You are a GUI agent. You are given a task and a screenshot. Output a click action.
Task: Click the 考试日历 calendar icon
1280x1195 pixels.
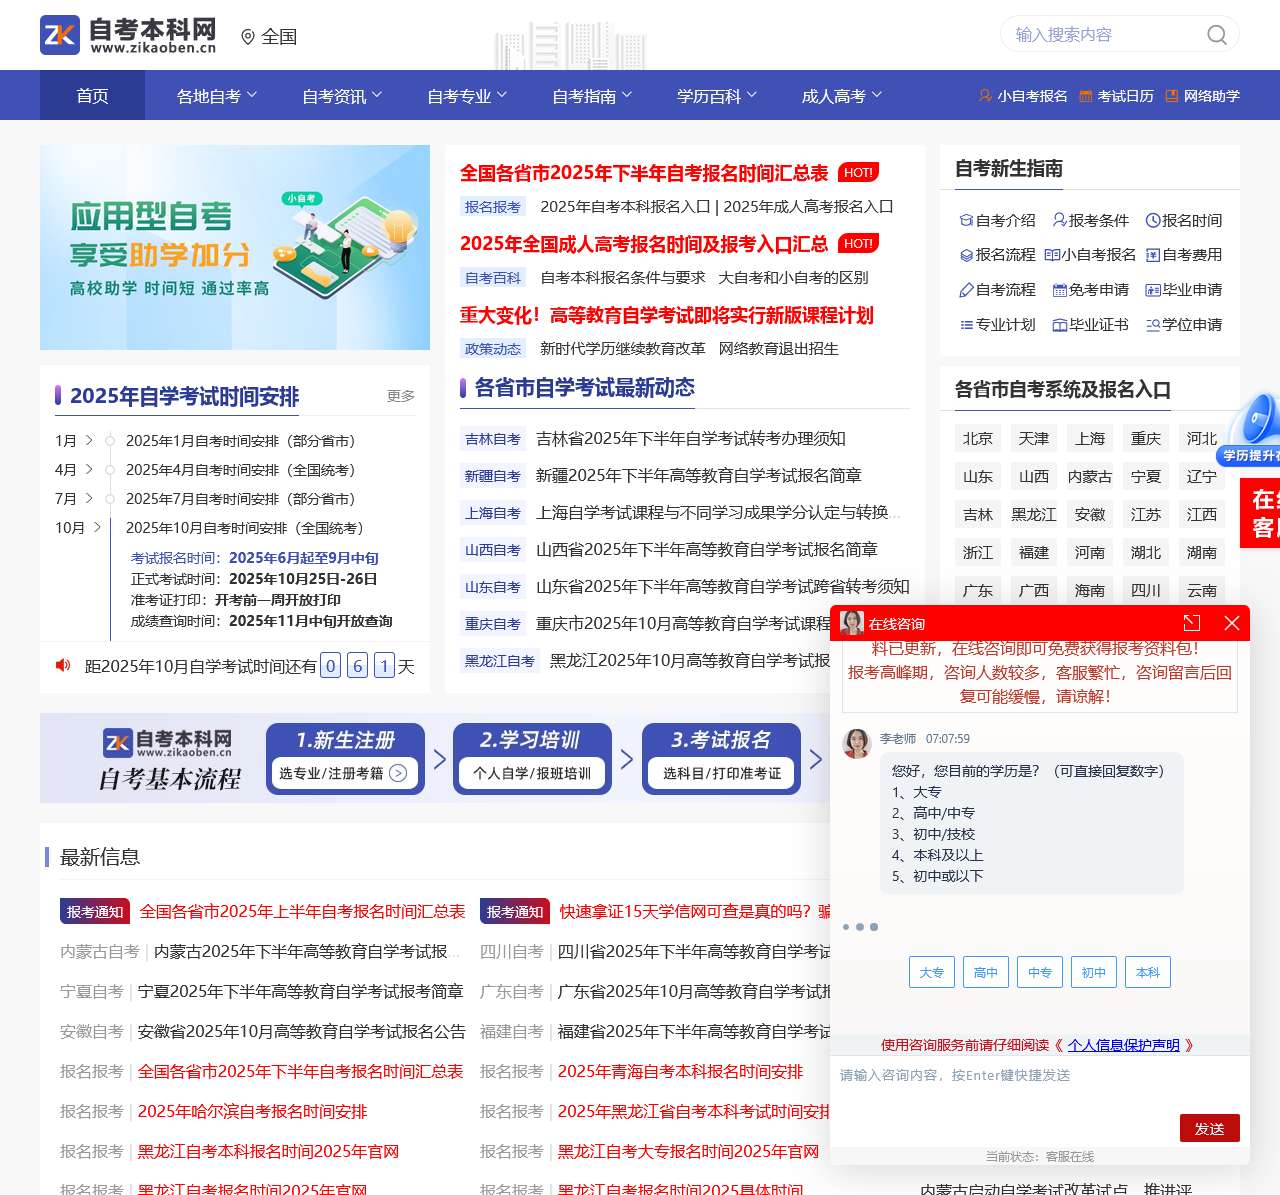pos(1086,96)
